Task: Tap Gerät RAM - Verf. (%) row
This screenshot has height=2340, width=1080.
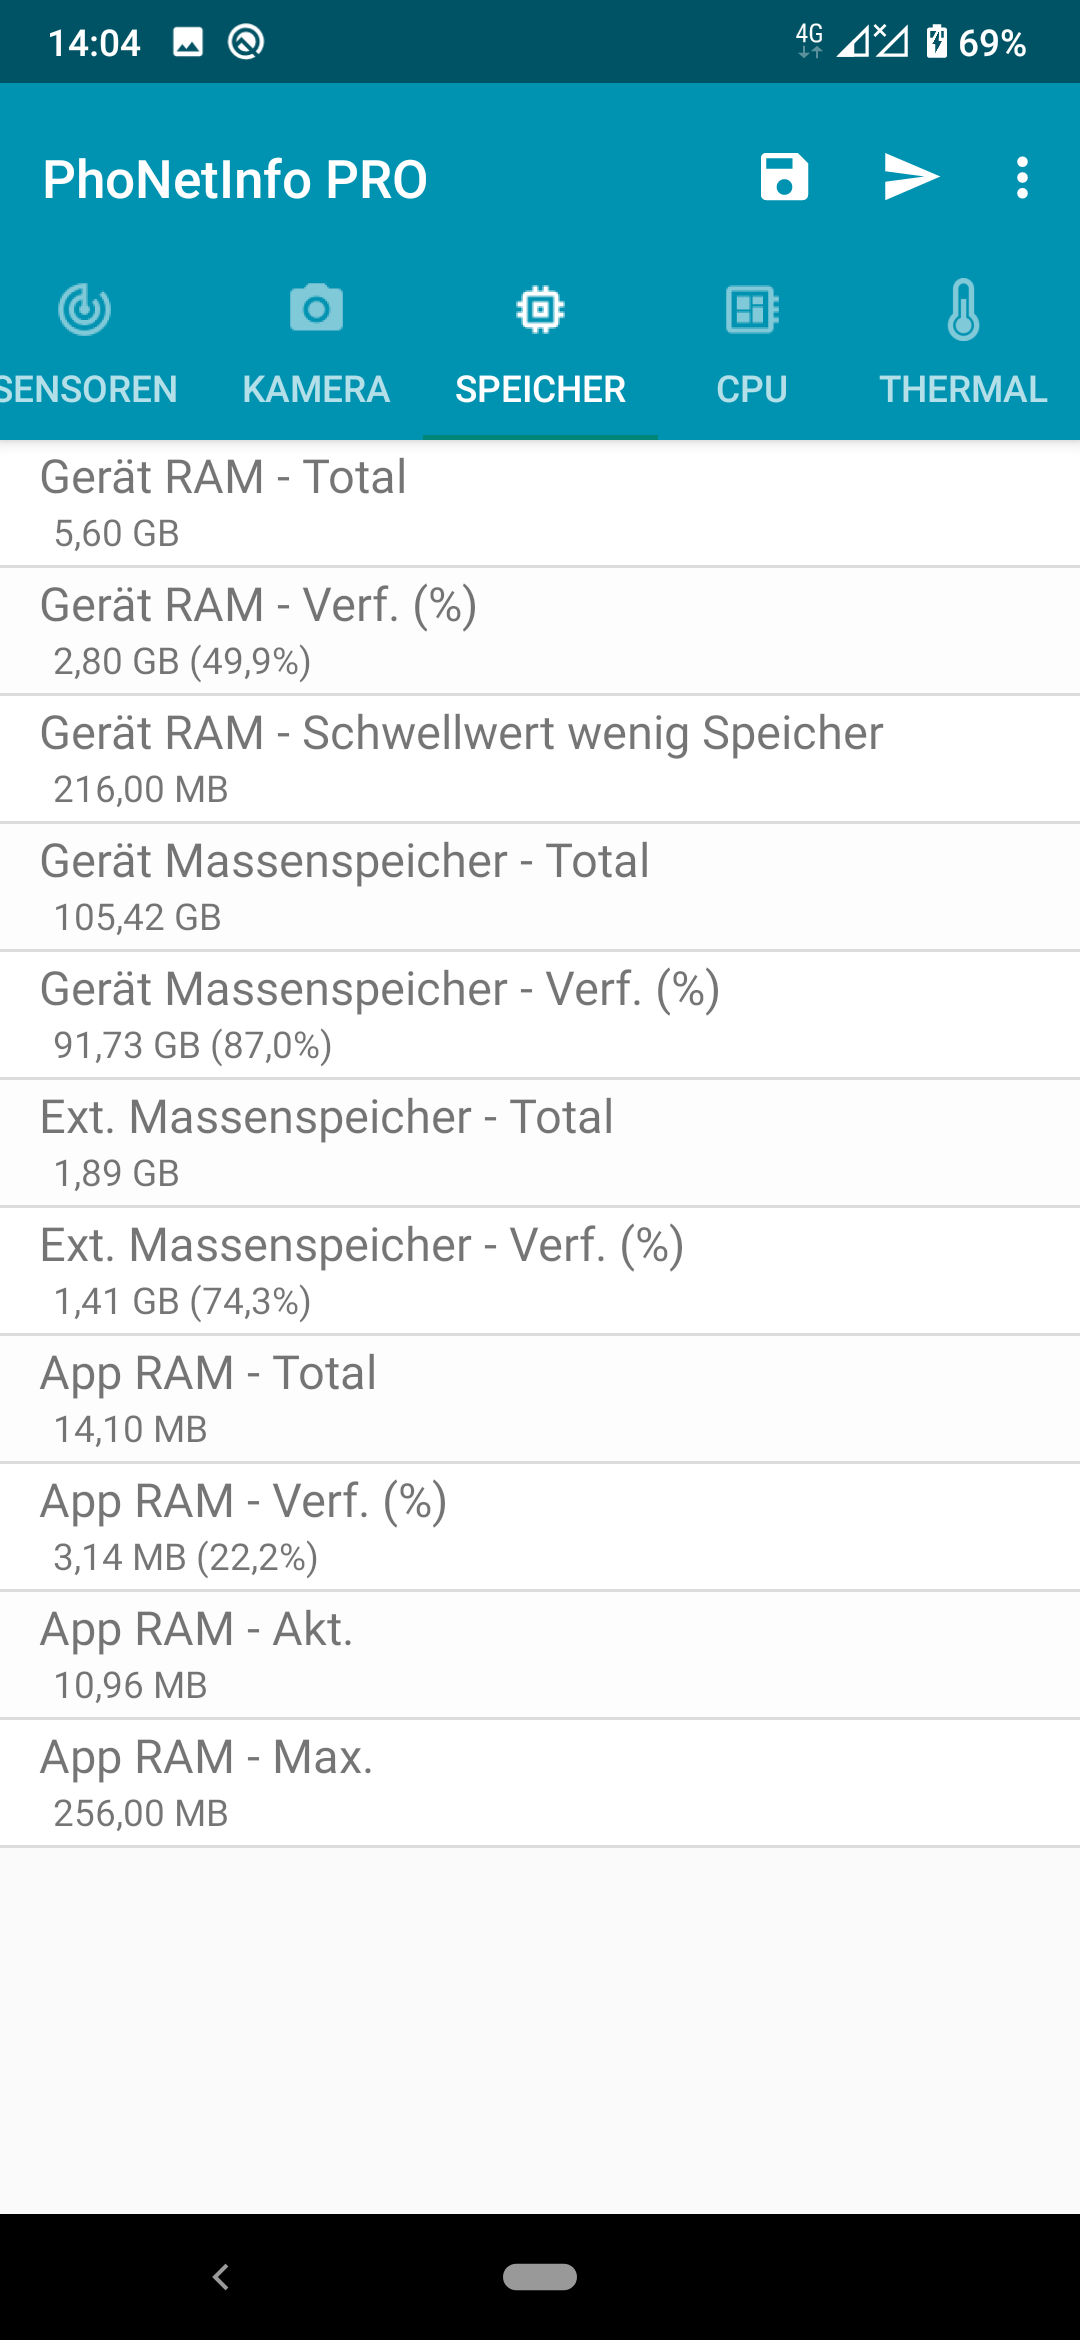Action: click(540, 631)
